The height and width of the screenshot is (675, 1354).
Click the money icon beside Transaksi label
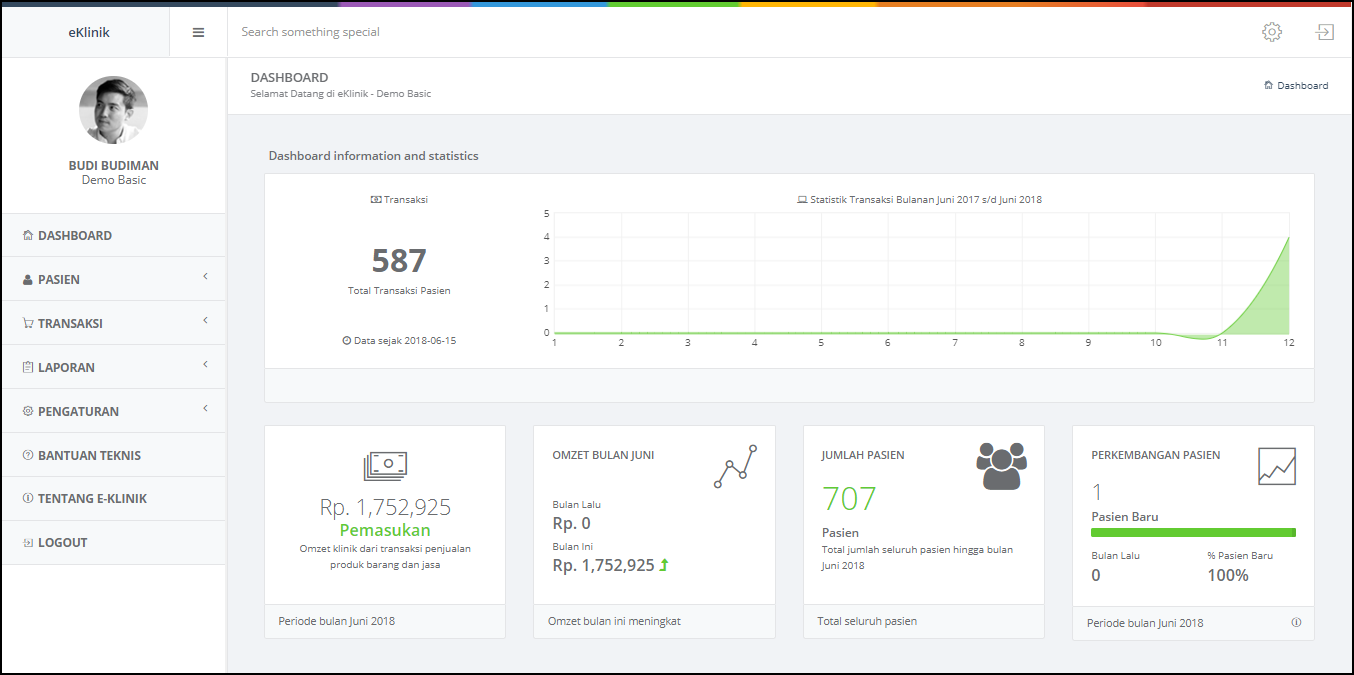tap(376, 200)
